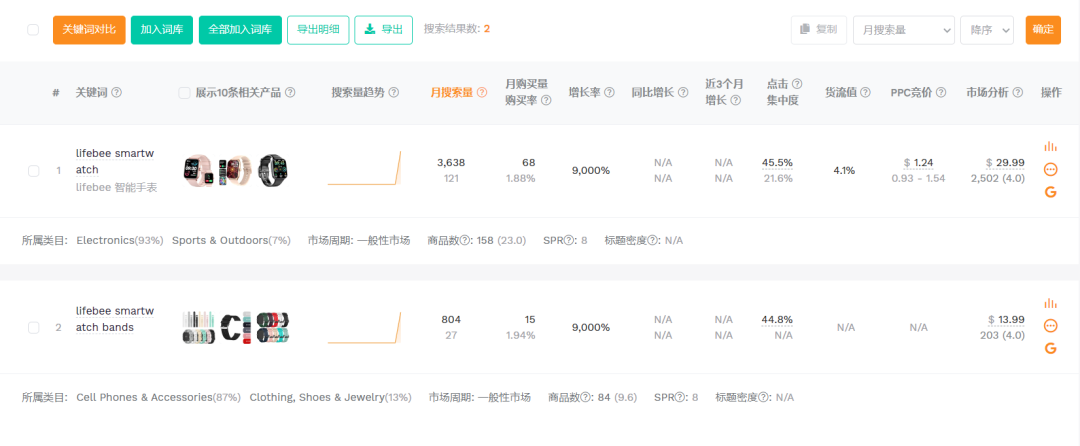Click the 市场分析 column header
This screenshot has height=446, width=1080.
tap(988, 92)
